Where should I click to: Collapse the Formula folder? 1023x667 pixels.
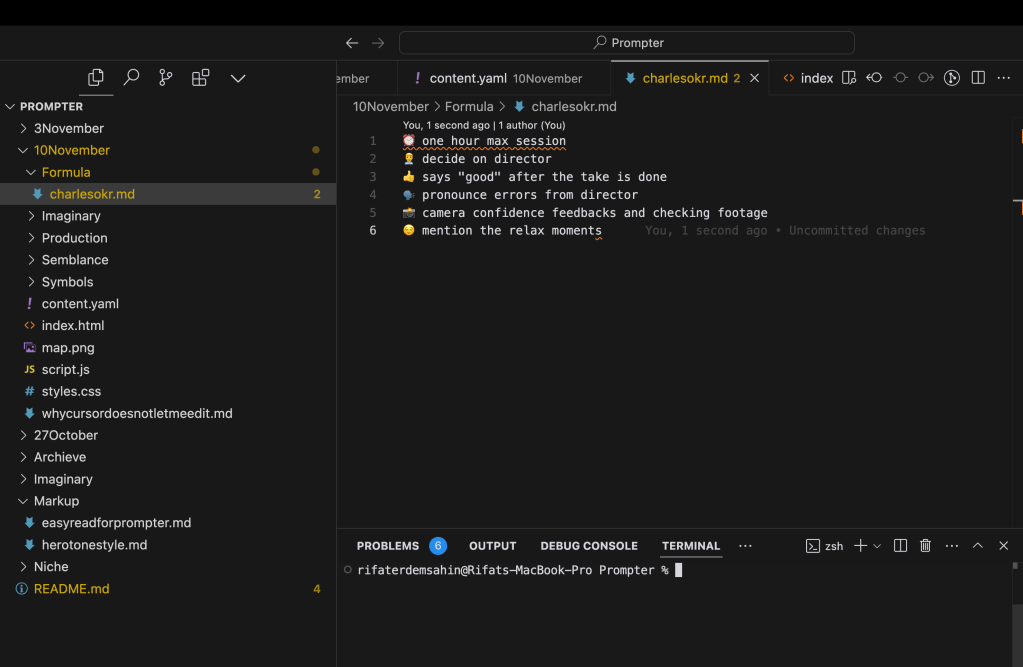tap(168, 172)
